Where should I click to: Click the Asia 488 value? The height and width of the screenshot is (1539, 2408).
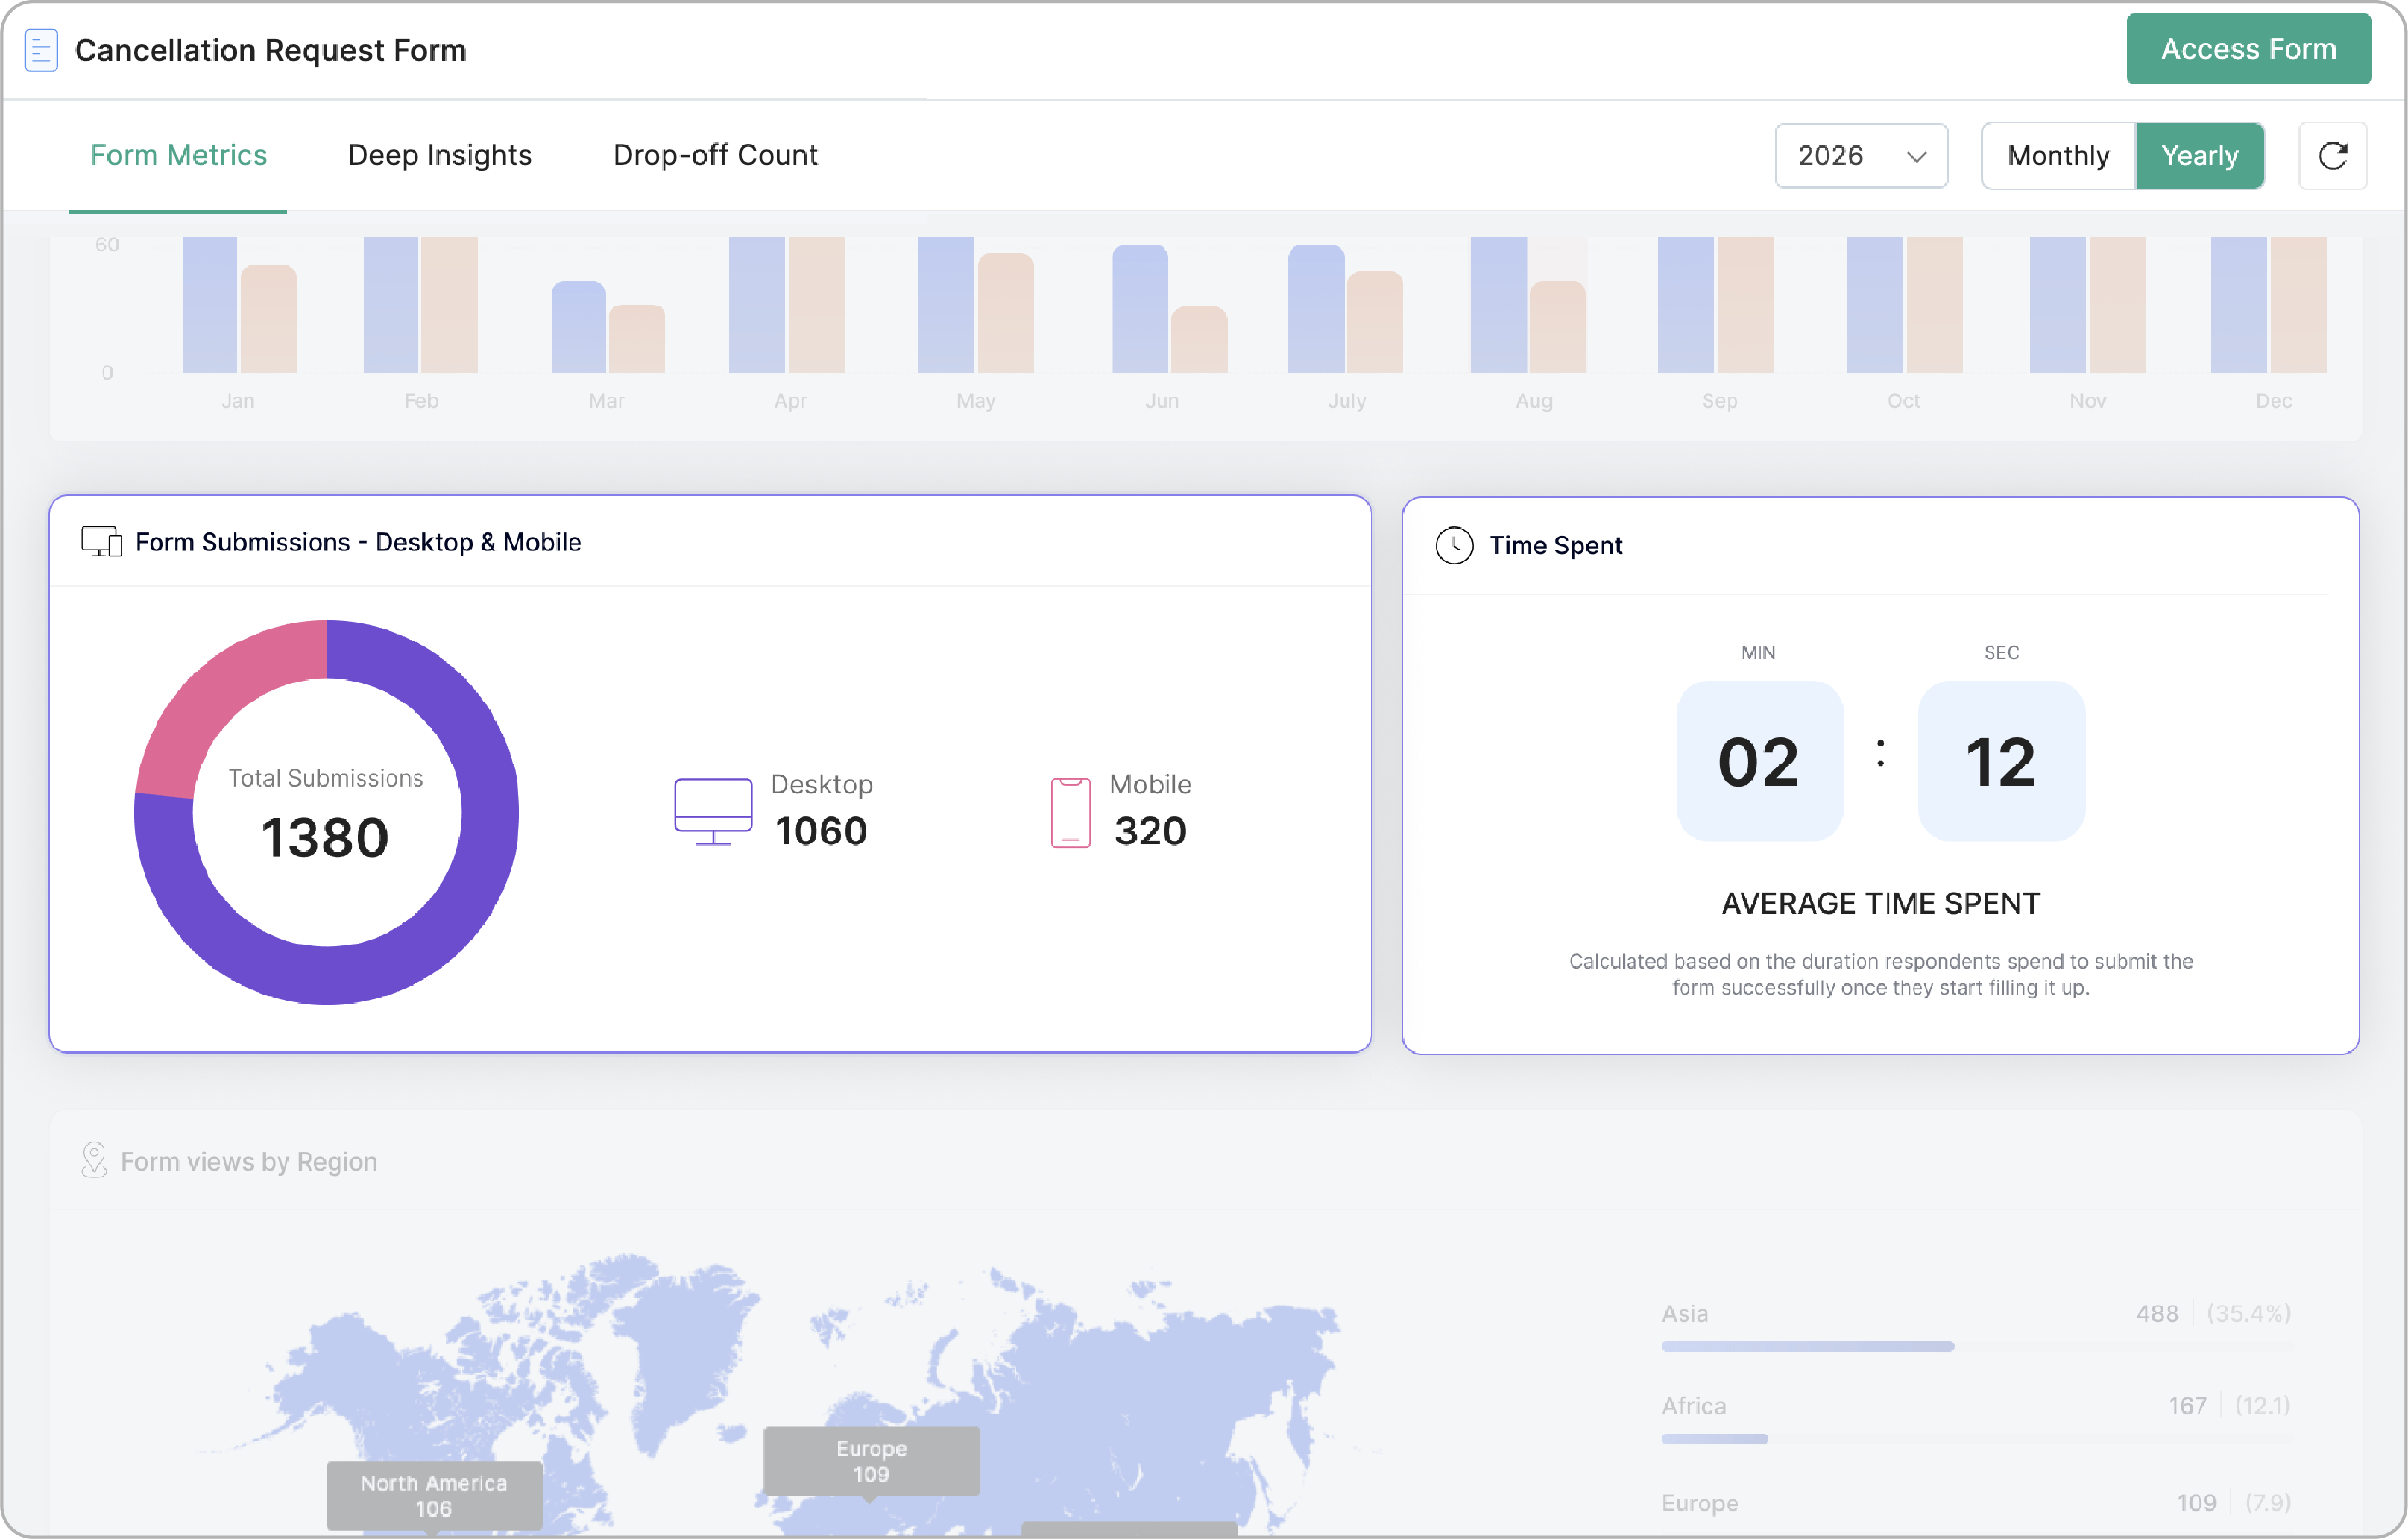point(2157,1313)
